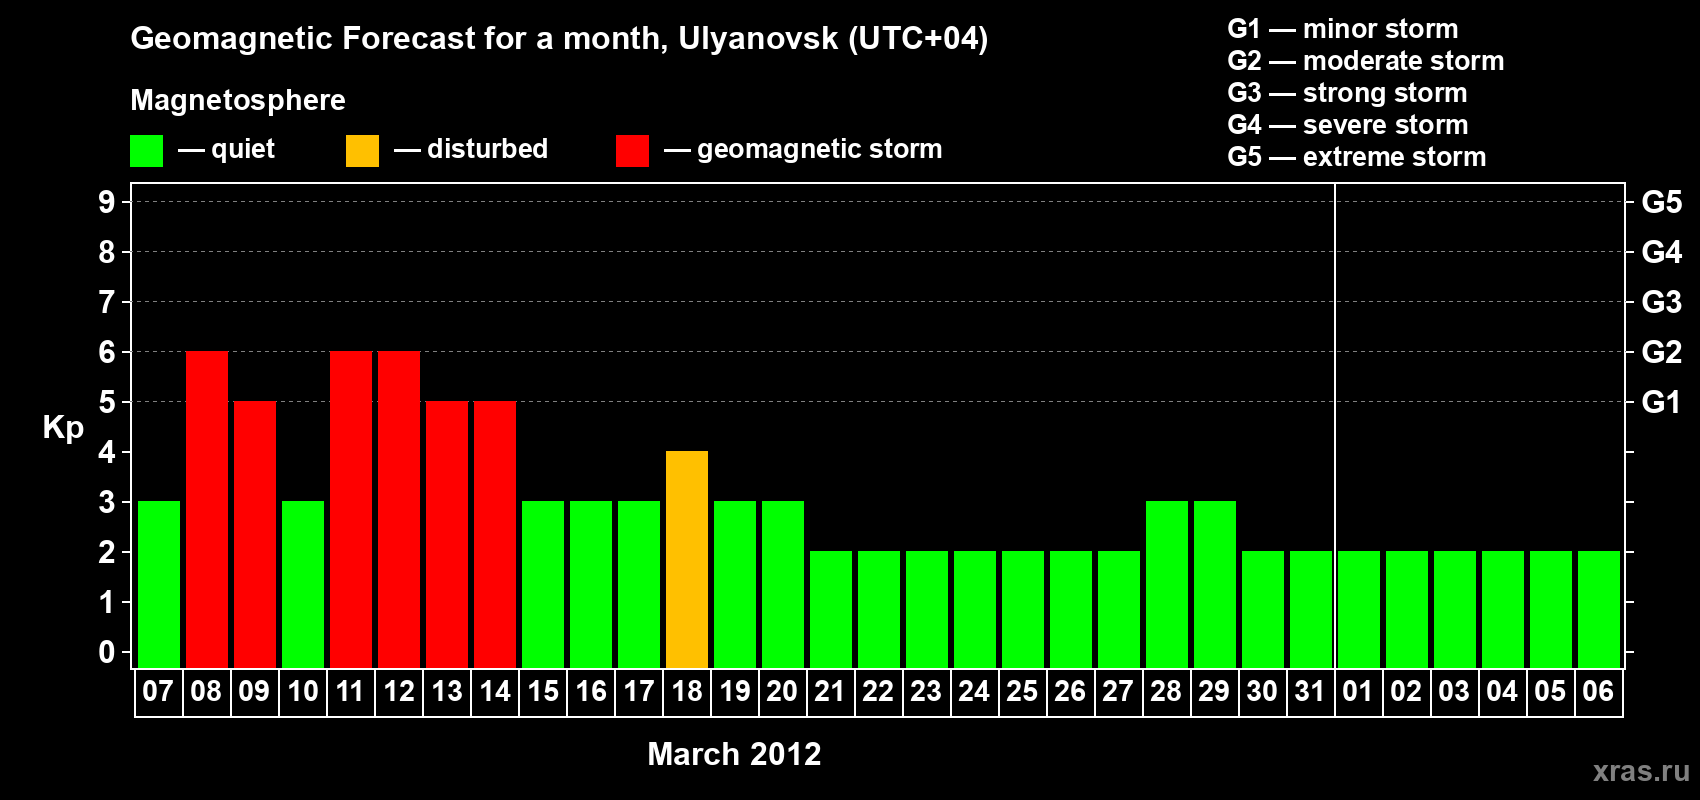Viewport: 1700px width, 800px height.
Task: Select the red bar for March 12
Action: click(399, 509)
